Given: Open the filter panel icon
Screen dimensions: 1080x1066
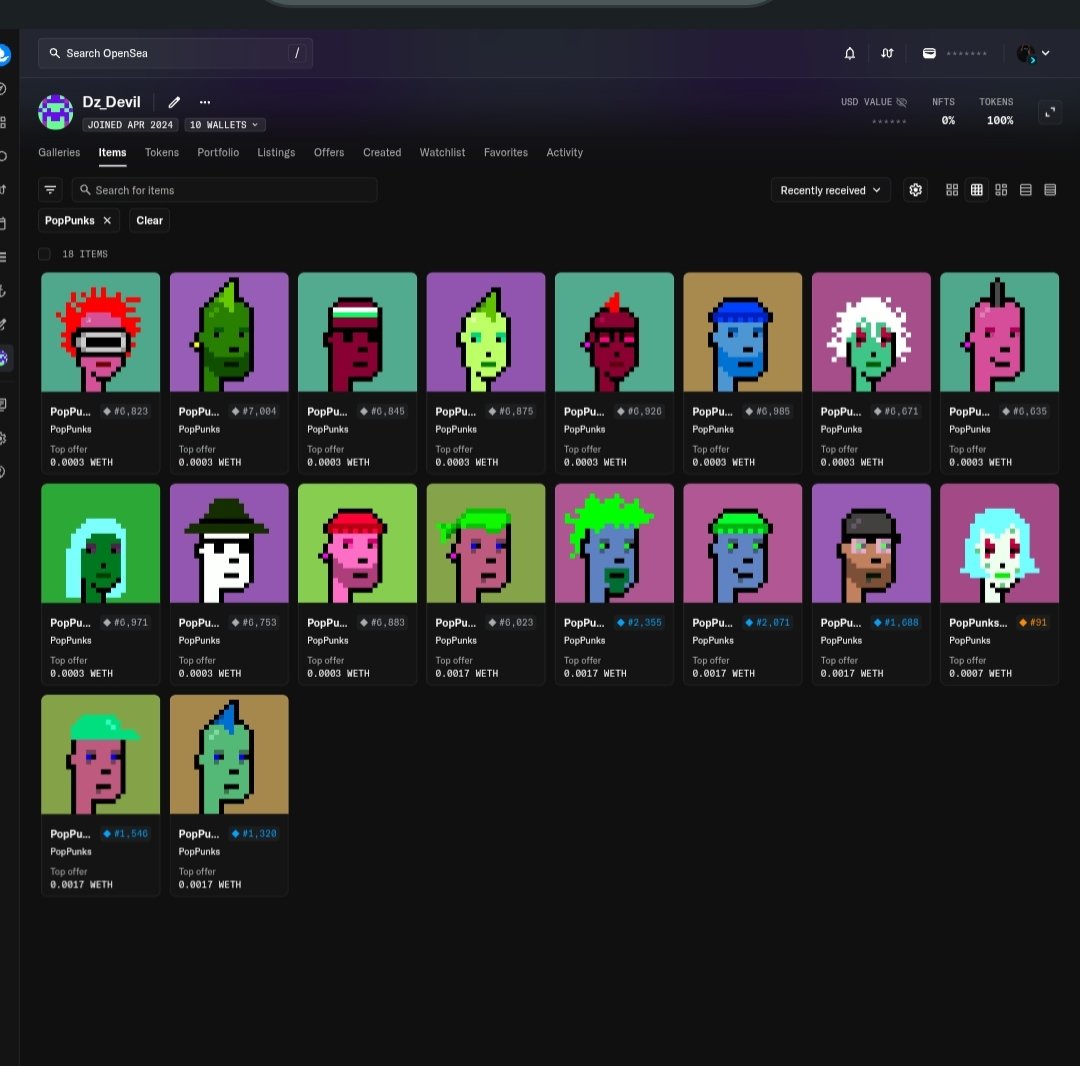Looking at the screenshot, I should pyautogui.click(x=50, y=190).
